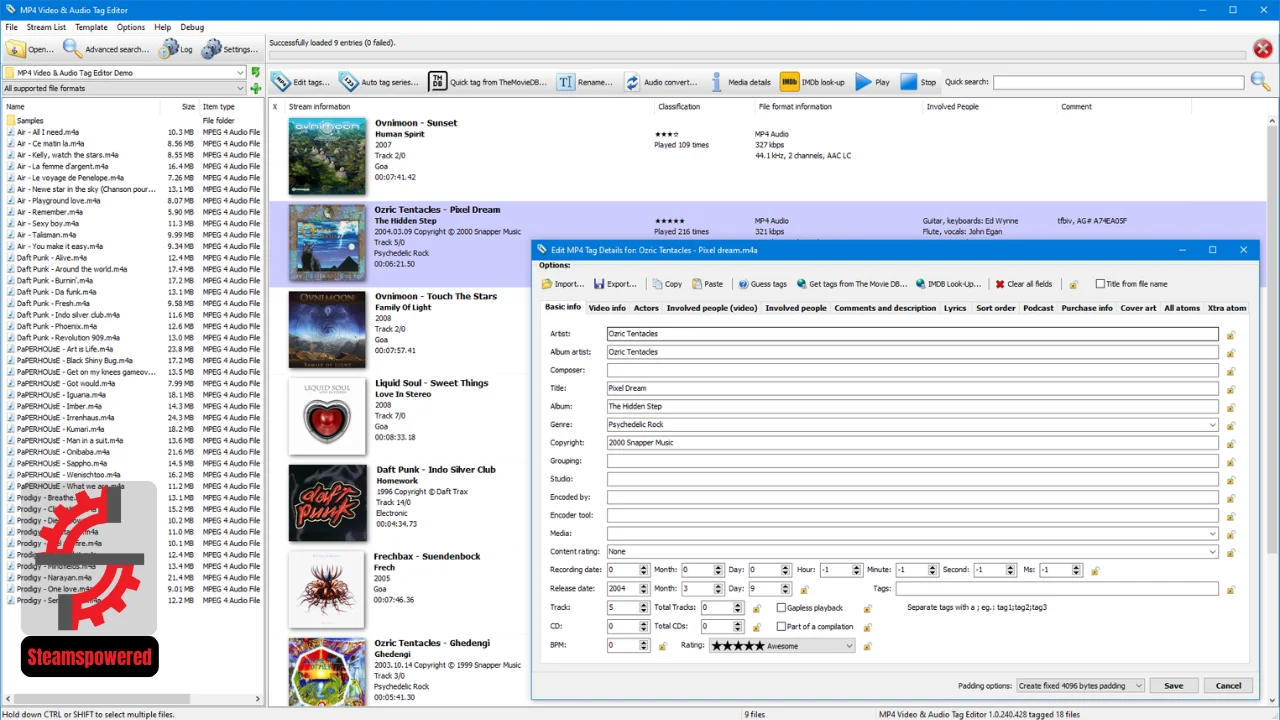The image size is (1280, 720).
Task: Switch to the Lyrics tab
Action: [955, 308]
